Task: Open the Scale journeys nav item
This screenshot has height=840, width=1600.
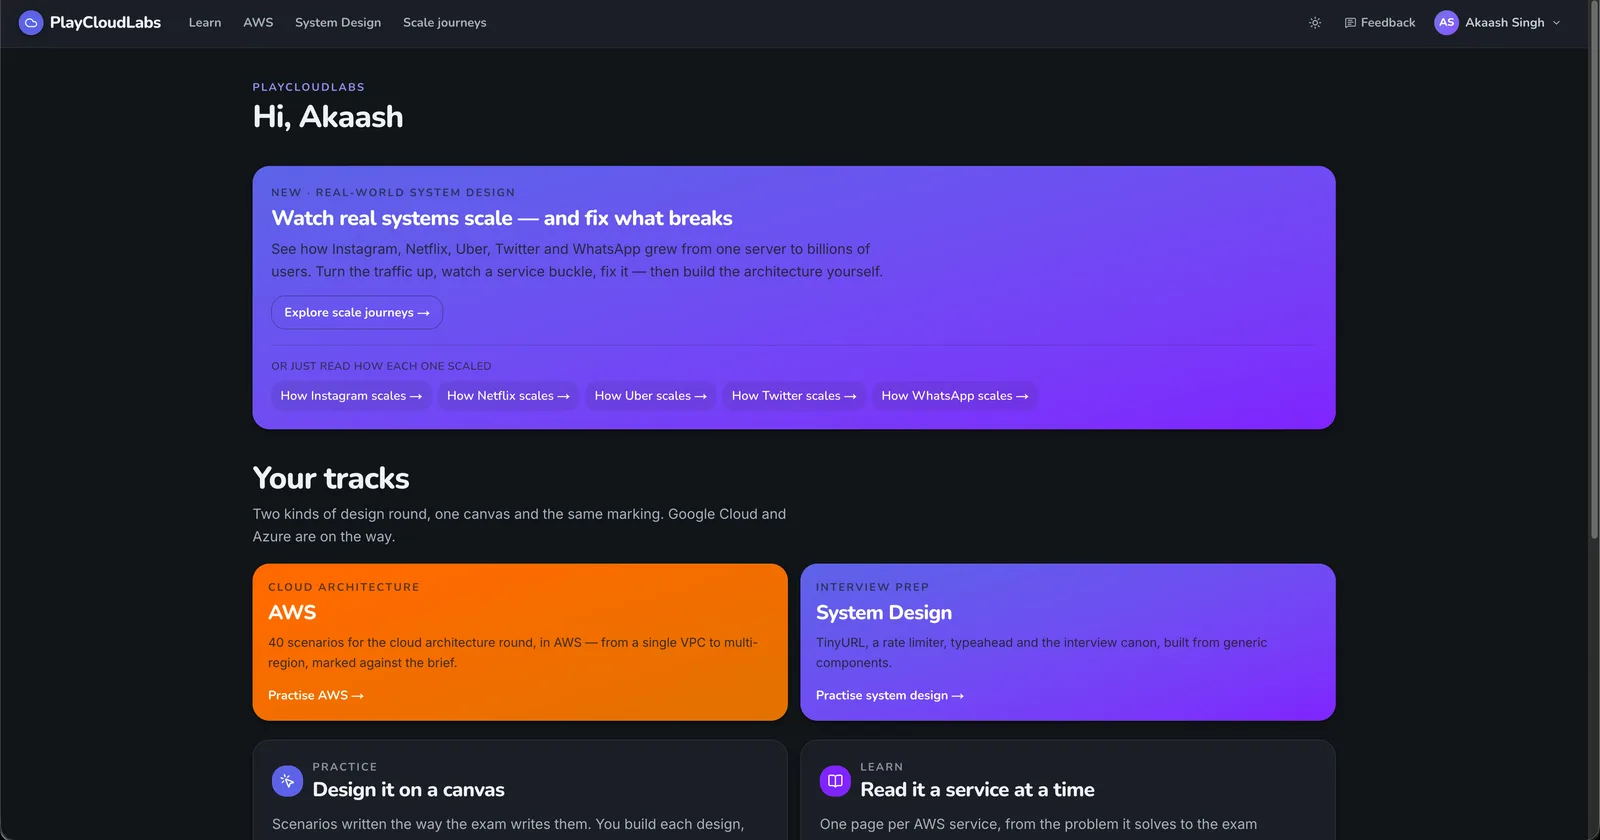Action: coord(445,22)
